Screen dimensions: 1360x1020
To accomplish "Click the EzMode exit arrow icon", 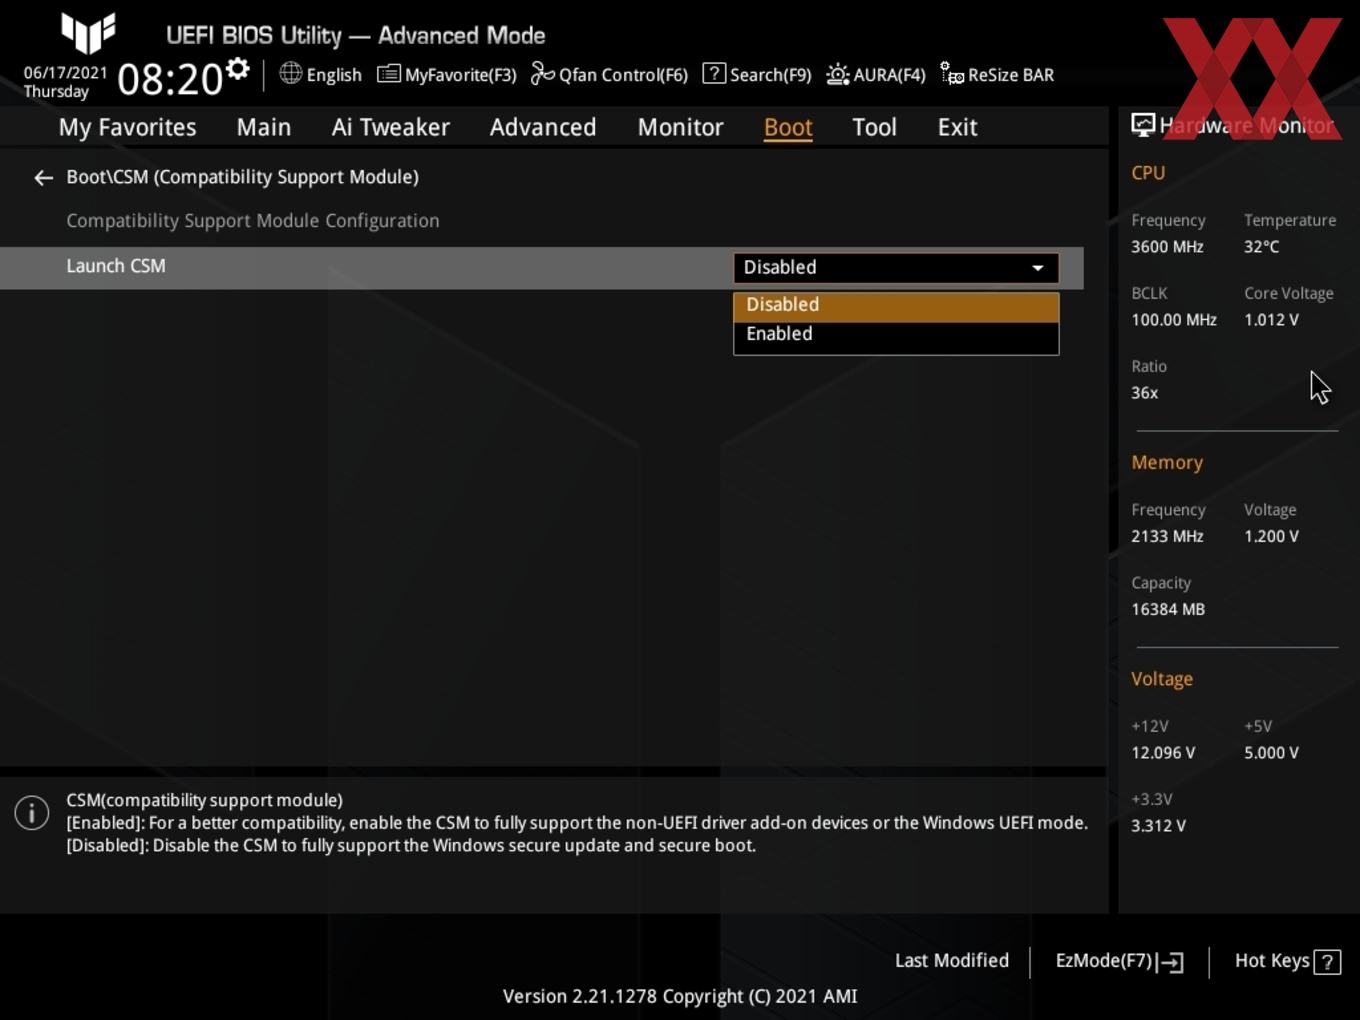I will click(1171, 962).
